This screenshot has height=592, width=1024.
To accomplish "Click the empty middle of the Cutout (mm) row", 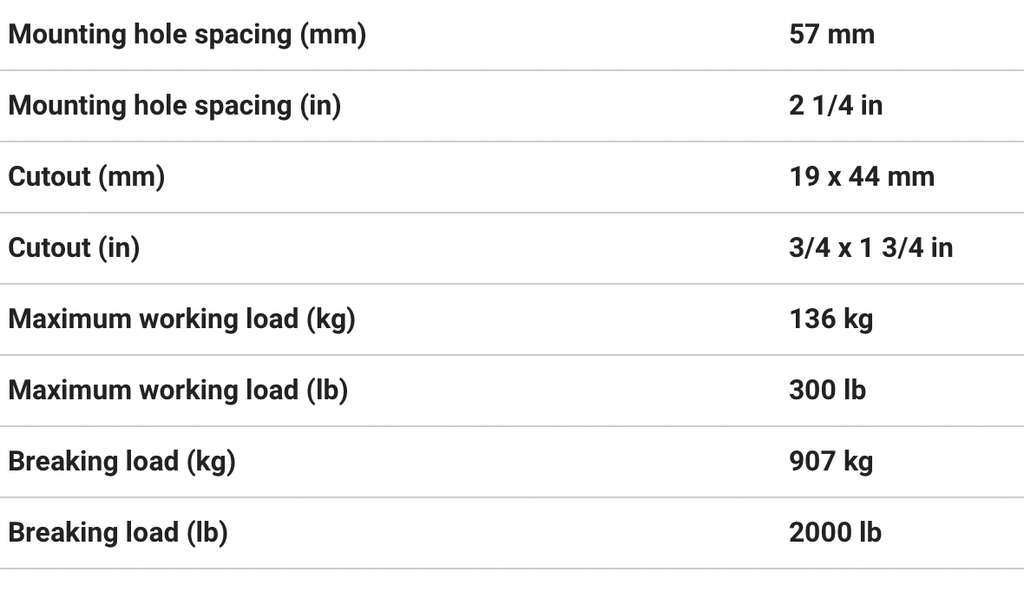I will (x=470, y=177).
